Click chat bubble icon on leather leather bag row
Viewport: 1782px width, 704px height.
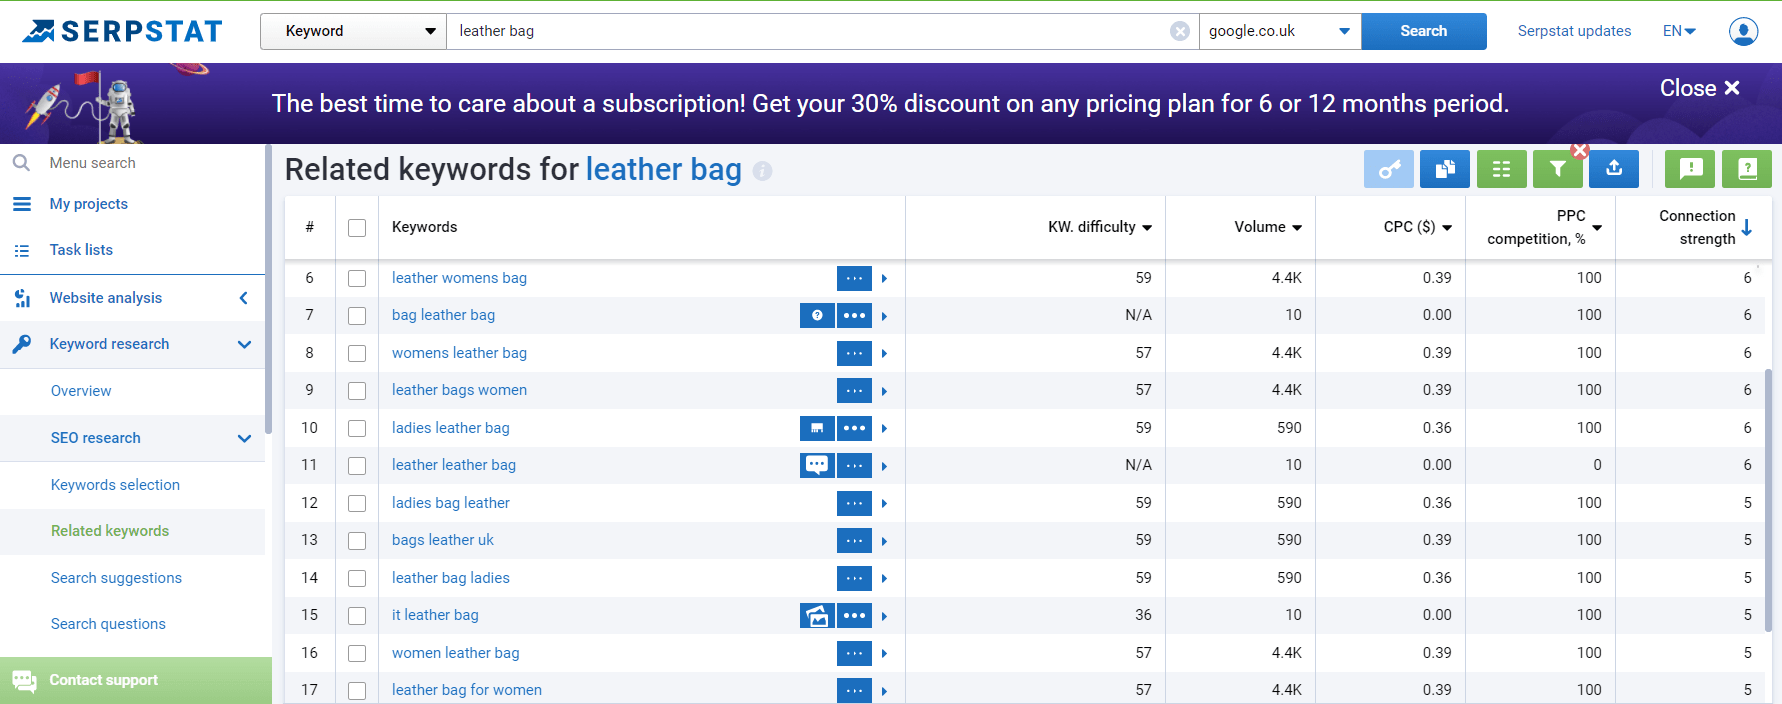pyautogui.click(x=817, y=465)
